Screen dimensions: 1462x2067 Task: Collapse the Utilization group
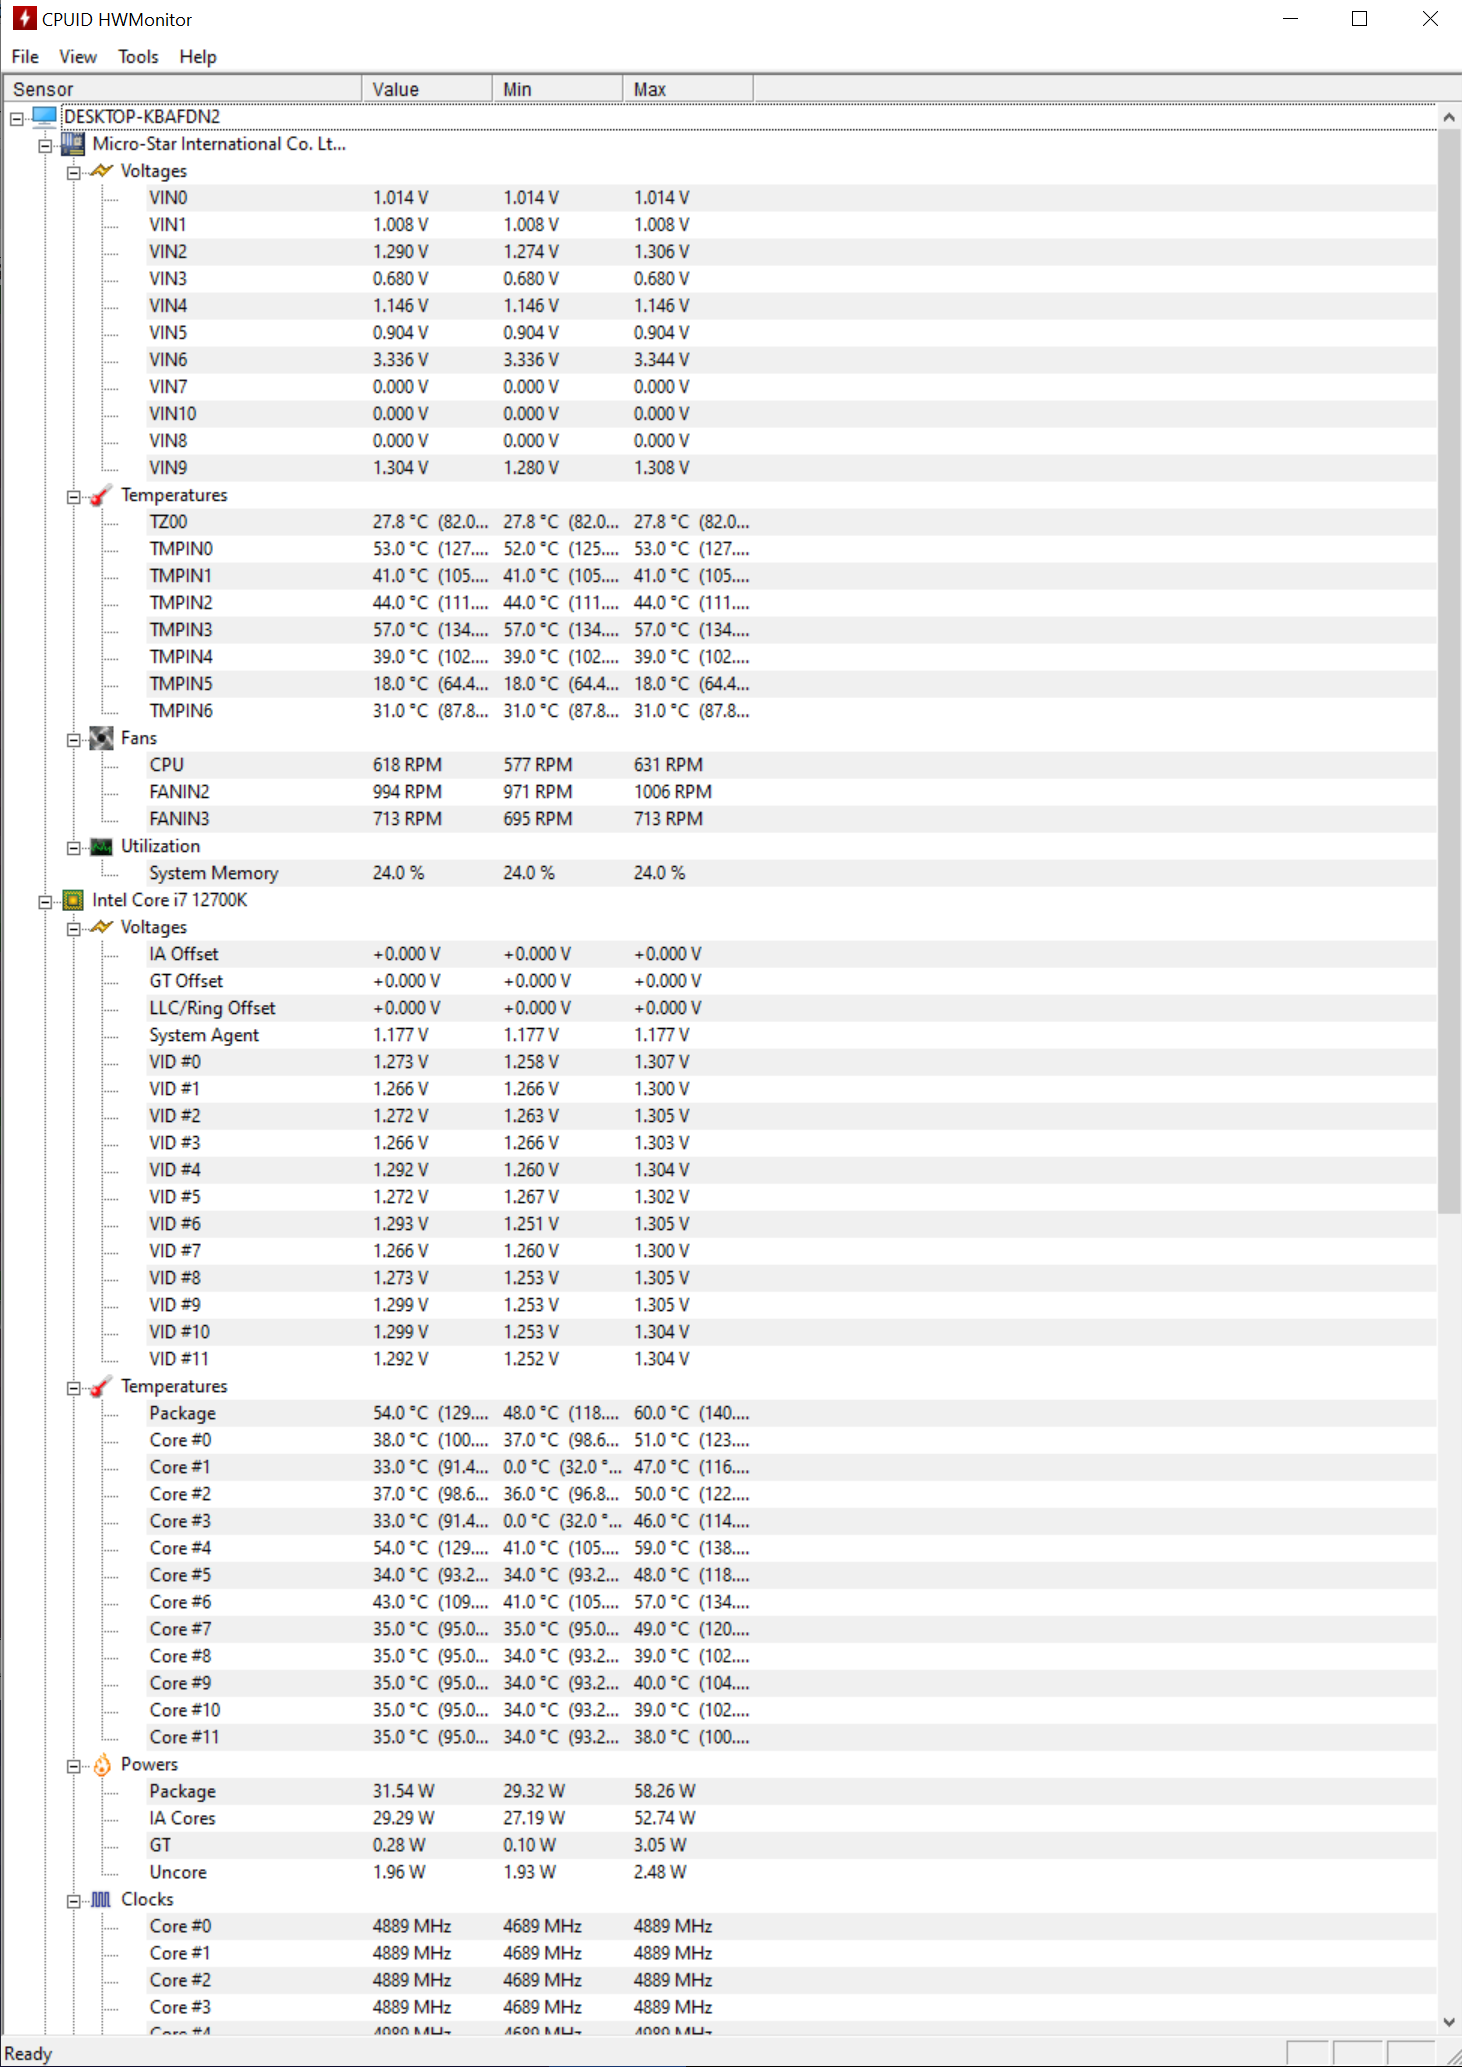(73, 848)
